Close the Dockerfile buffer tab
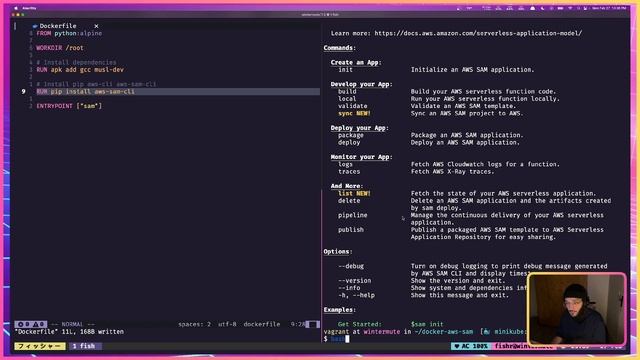This screenshot has width=640, height=360. click(x=96, y=26)
